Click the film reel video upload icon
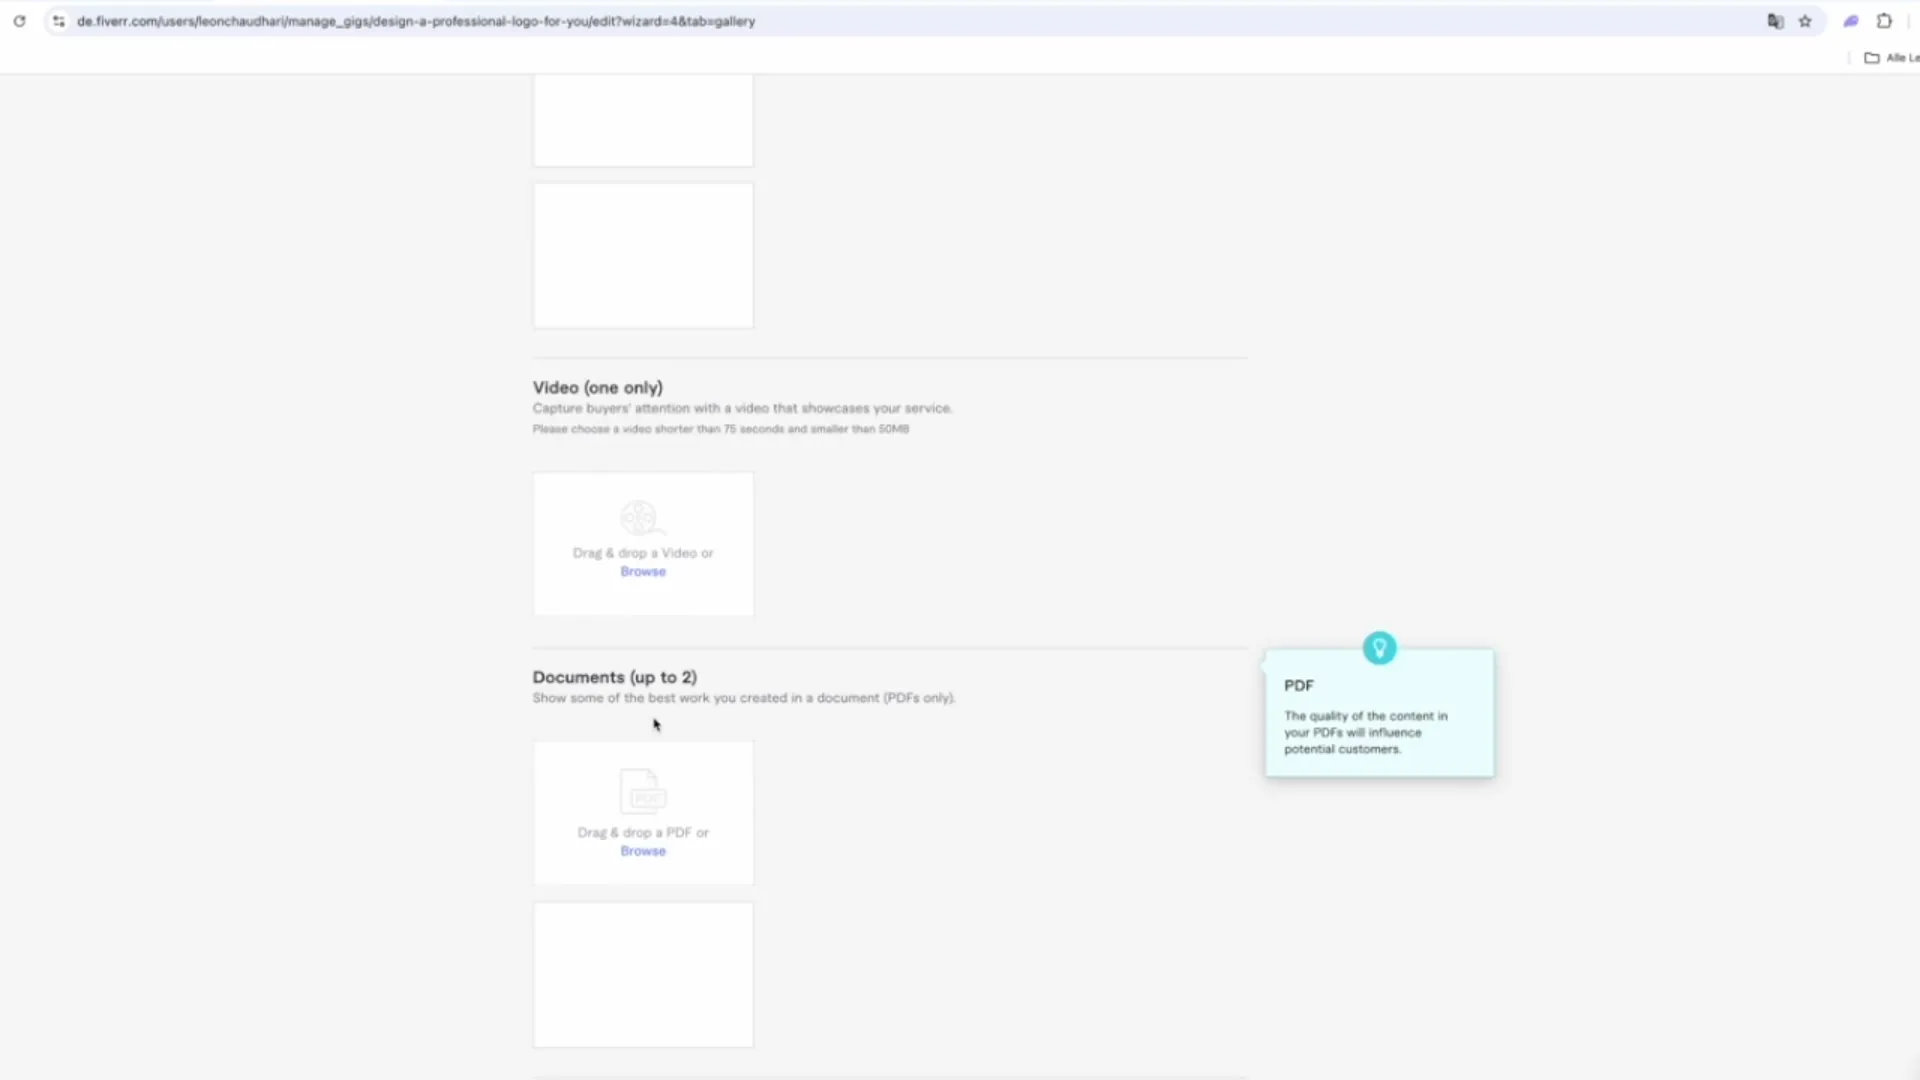The image size is (1920, 1080). (640, 518)
